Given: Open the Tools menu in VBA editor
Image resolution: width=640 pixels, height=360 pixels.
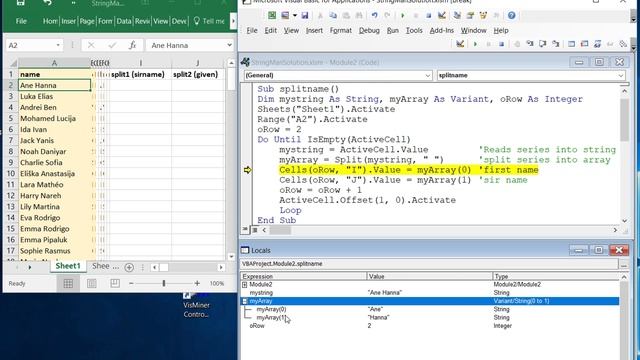Looking at the screenshot, I should pos(414,30).
